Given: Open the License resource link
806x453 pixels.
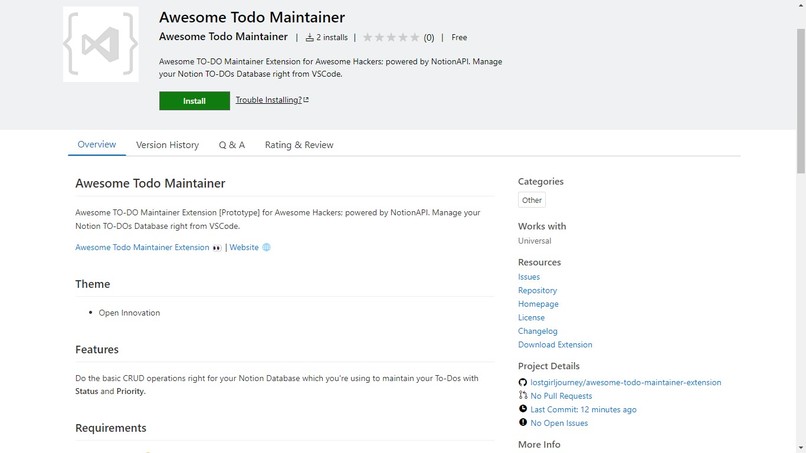Looking at the screenshot, I should point(531,318).
